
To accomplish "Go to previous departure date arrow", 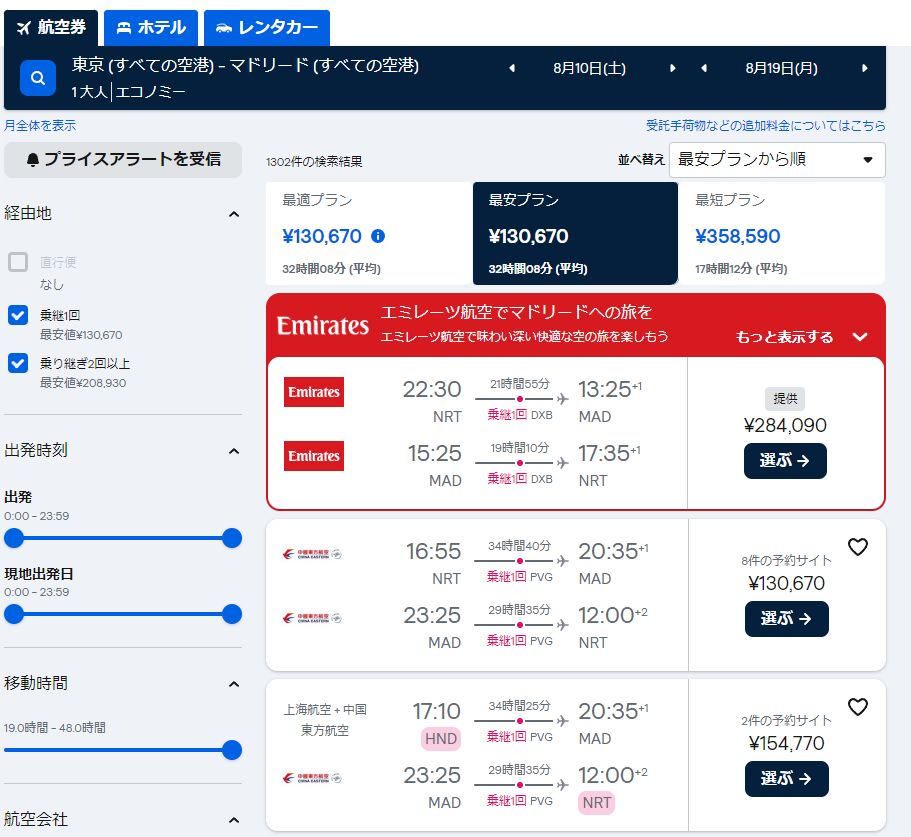I will pos(512,68).
